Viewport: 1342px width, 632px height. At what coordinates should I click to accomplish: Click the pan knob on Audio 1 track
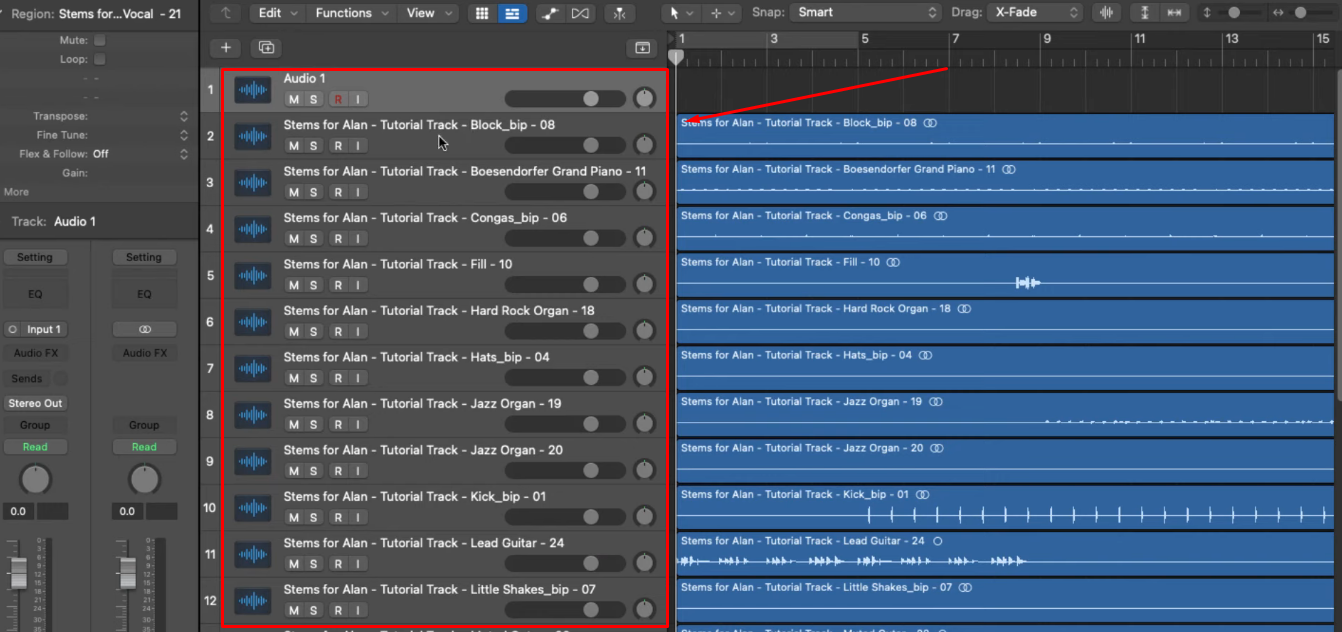[645, 98]
